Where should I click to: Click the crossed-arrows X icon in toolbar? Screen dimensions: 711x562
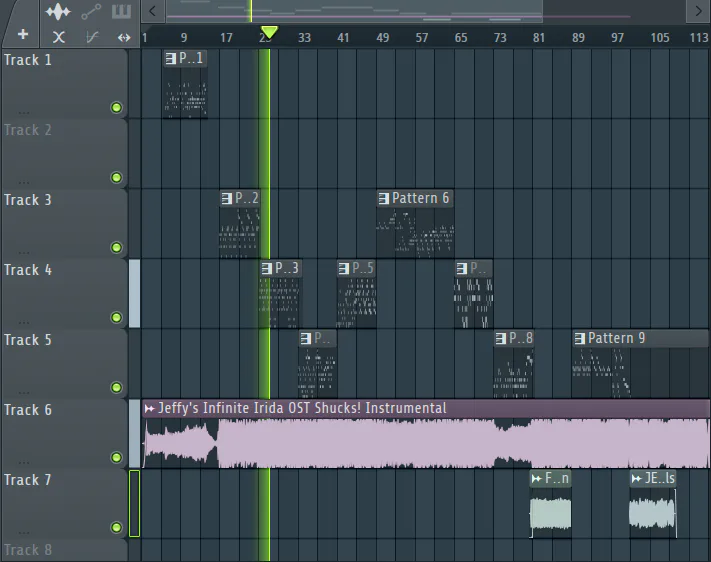58,37
